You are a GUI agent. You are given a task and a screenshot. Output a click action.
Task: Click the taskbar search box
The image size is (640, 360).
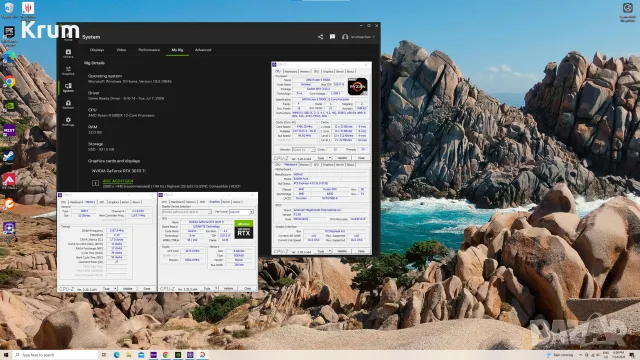point(56,355)
